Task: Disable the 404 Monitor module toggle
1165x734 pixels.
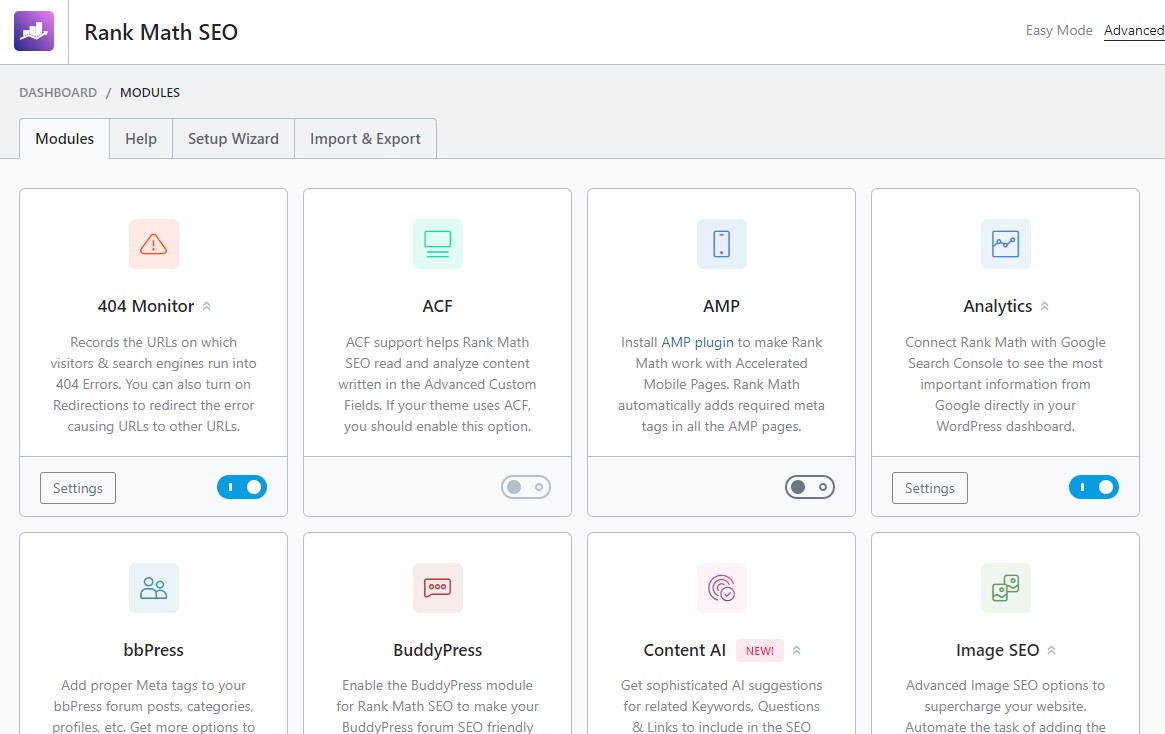Action: pyautogui.click(x=242, y=487)
